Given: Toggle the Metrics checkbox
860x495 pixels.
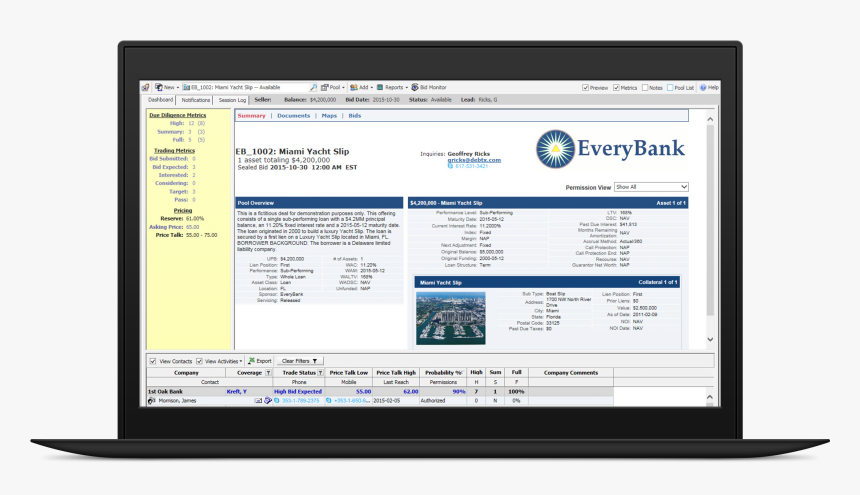Looking at the screenshot, I should [616, 88].
